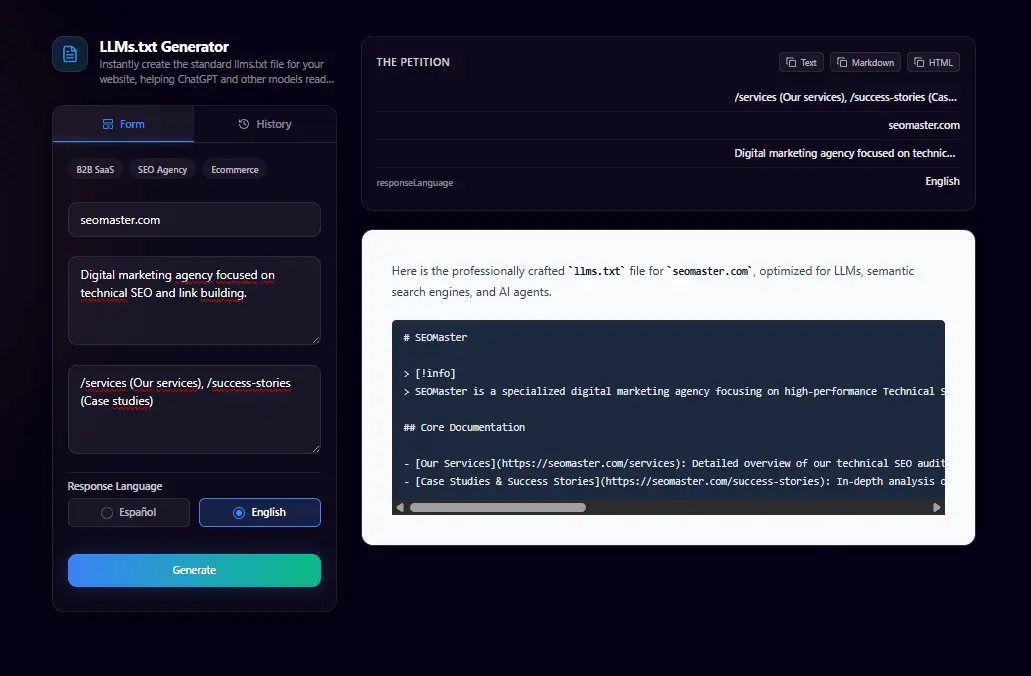Copy the result as Text

[801, 62]
